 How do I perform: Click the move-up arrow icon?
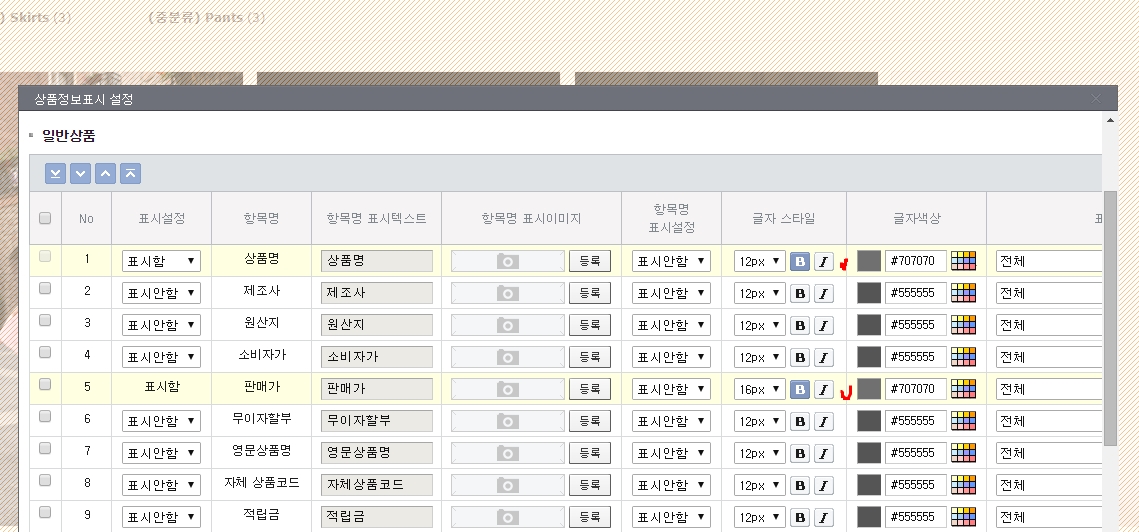(x=105, y=174)
